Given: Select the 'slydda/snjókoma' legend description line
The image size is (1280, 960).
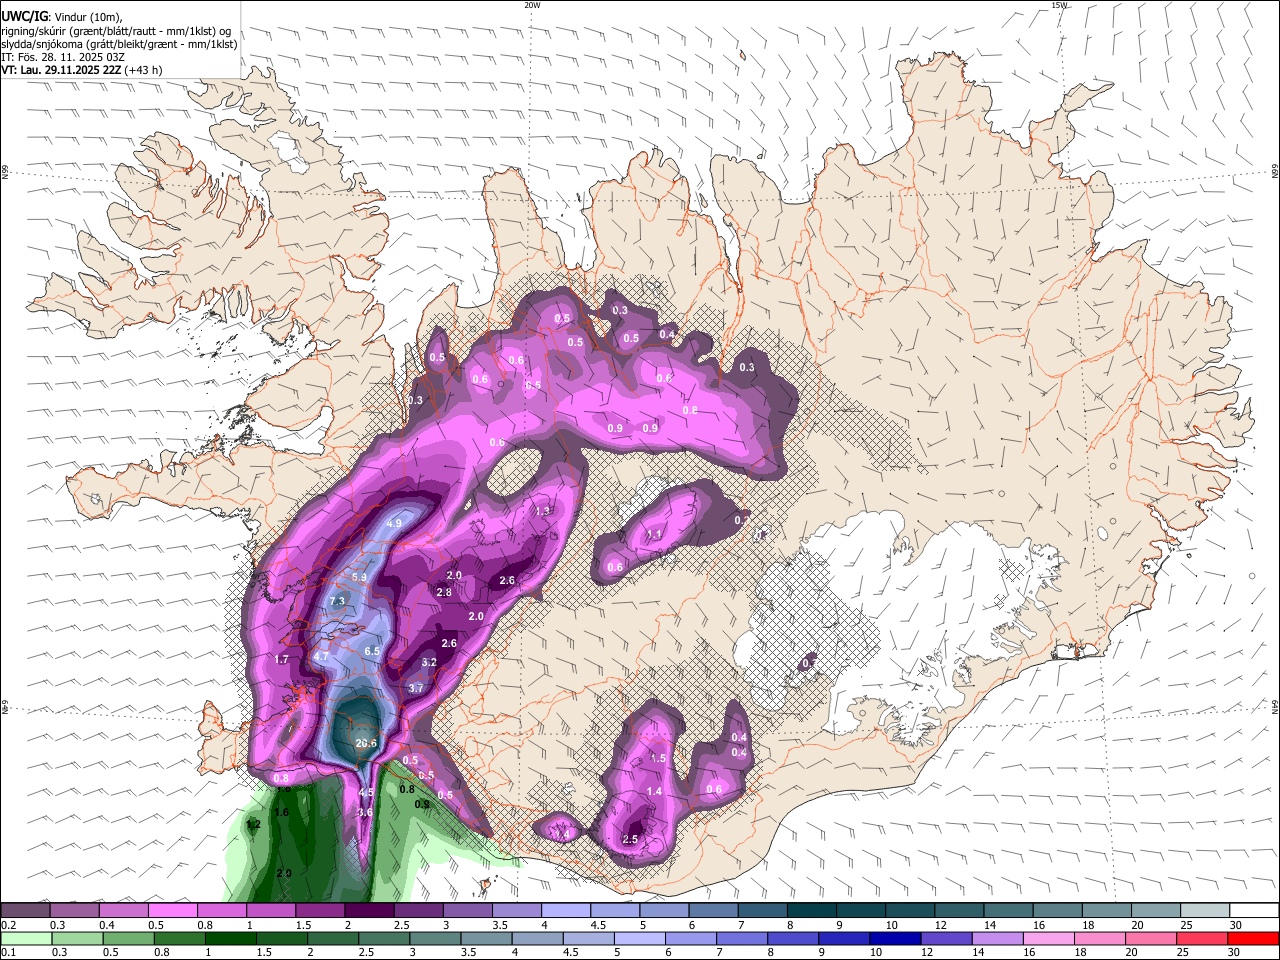Looking at the screenshot, I should 119,44.
